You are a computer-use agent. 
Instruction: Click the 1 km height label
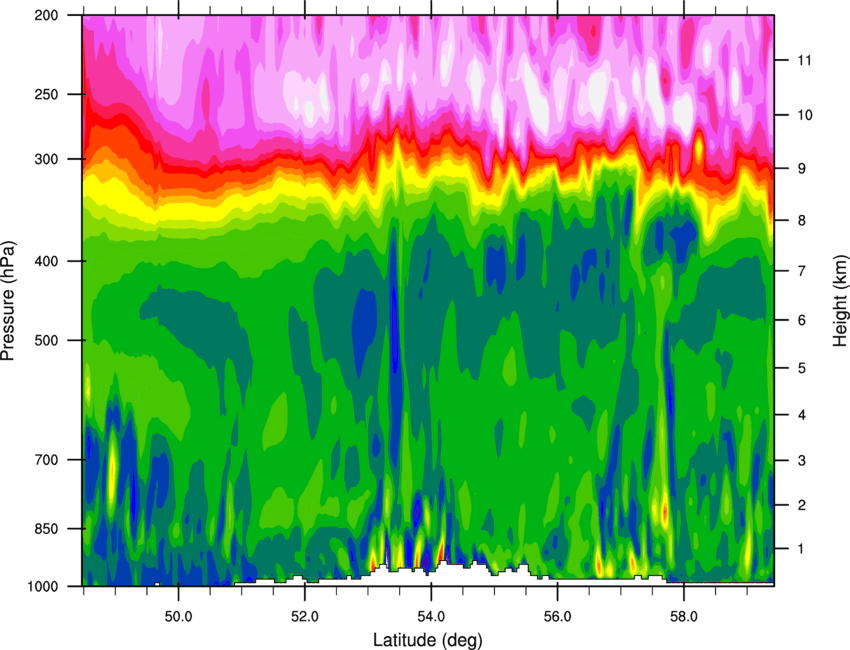(802, 549)
